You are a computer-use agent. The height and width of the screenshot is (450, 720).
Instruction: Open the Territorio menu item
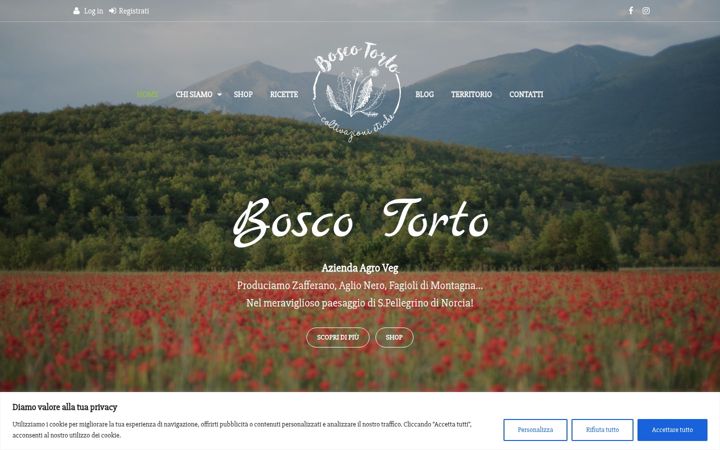click(471, 94)
